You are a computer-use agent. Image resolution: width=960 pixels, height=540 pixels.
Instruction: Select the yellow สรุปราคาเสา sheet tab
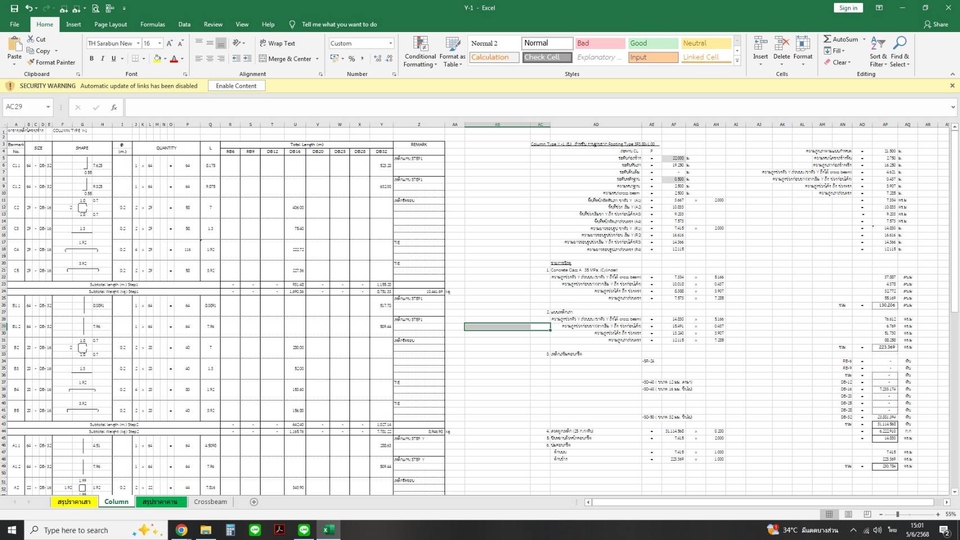(74, 502)
